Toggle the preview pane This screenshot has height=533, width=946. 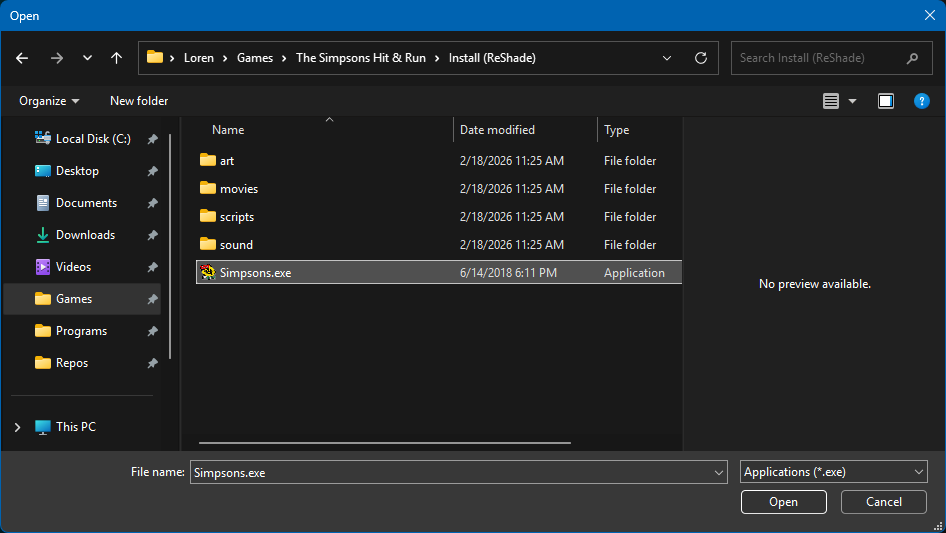tap(886, 101)
